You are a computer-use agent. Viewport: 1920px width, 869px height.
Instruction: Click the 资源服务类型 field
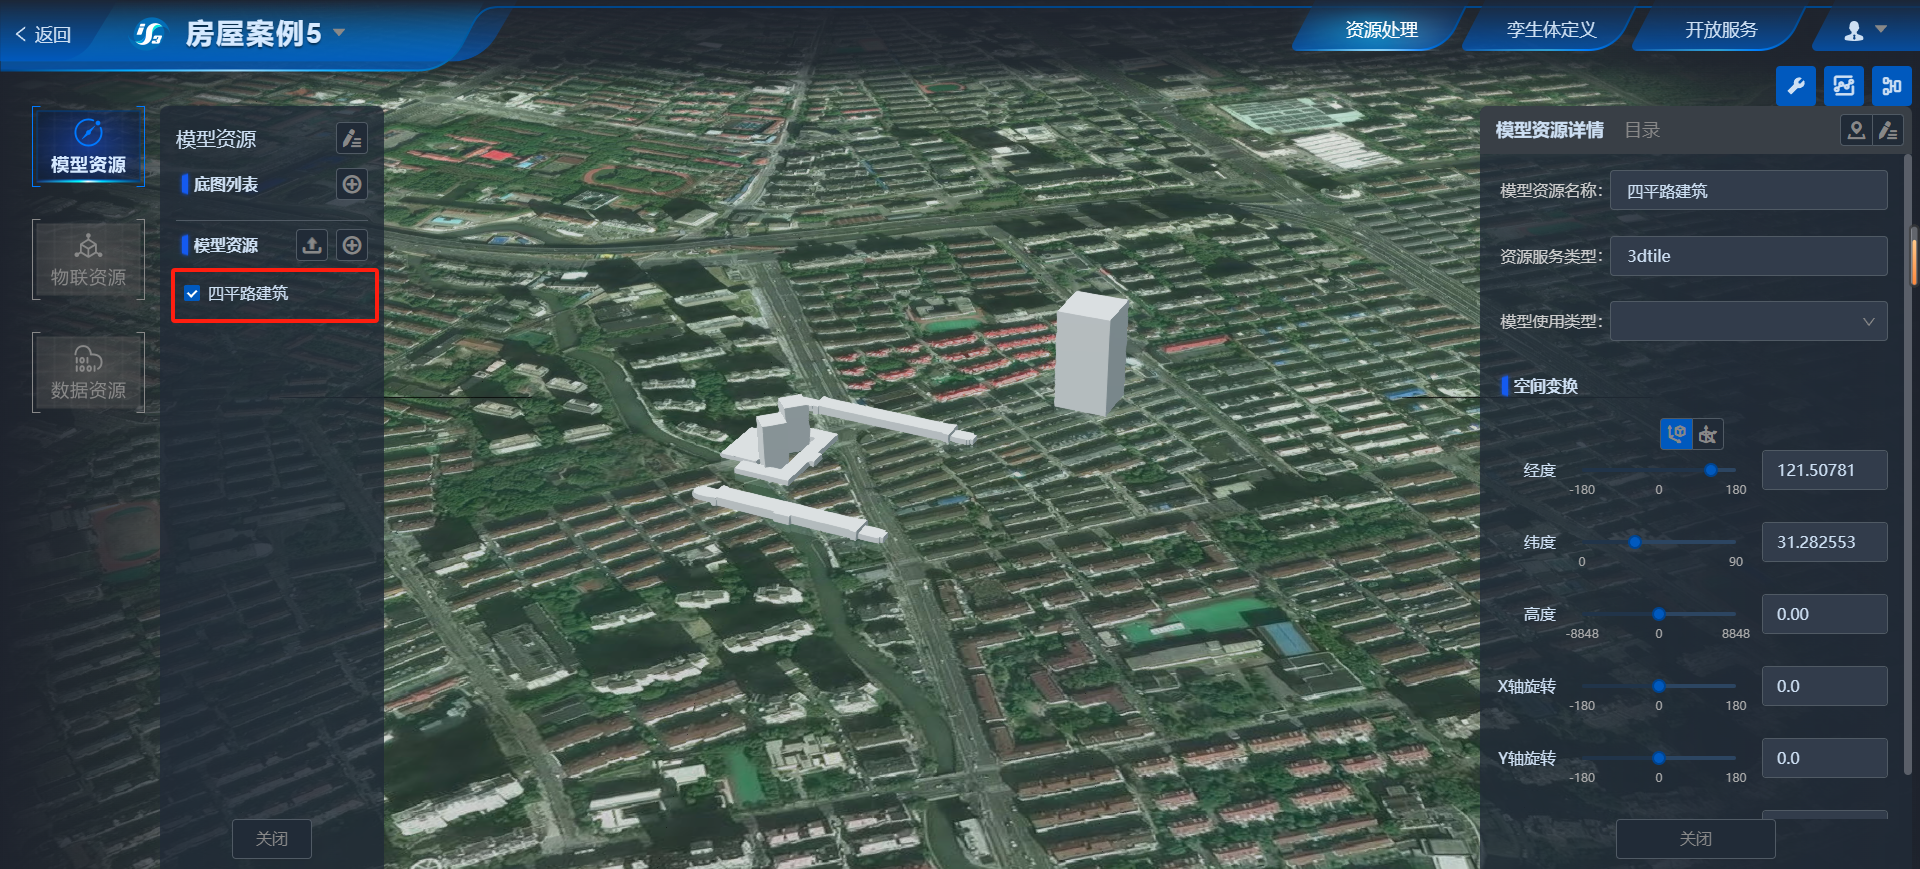click(1749, 256)
